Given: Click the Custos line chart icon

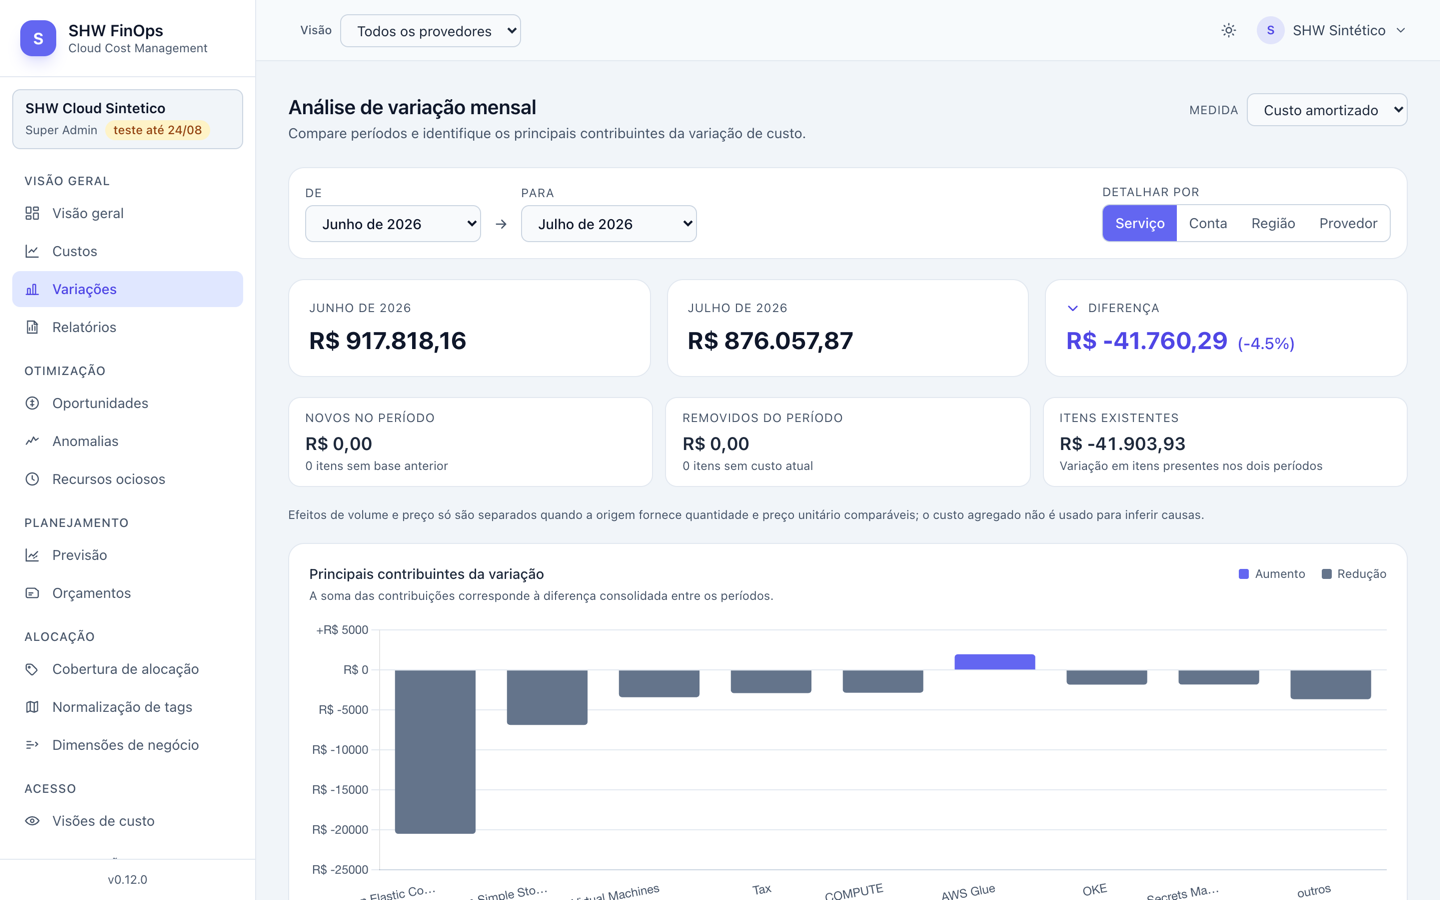Looking at the screenshot, I should point(32,251).
